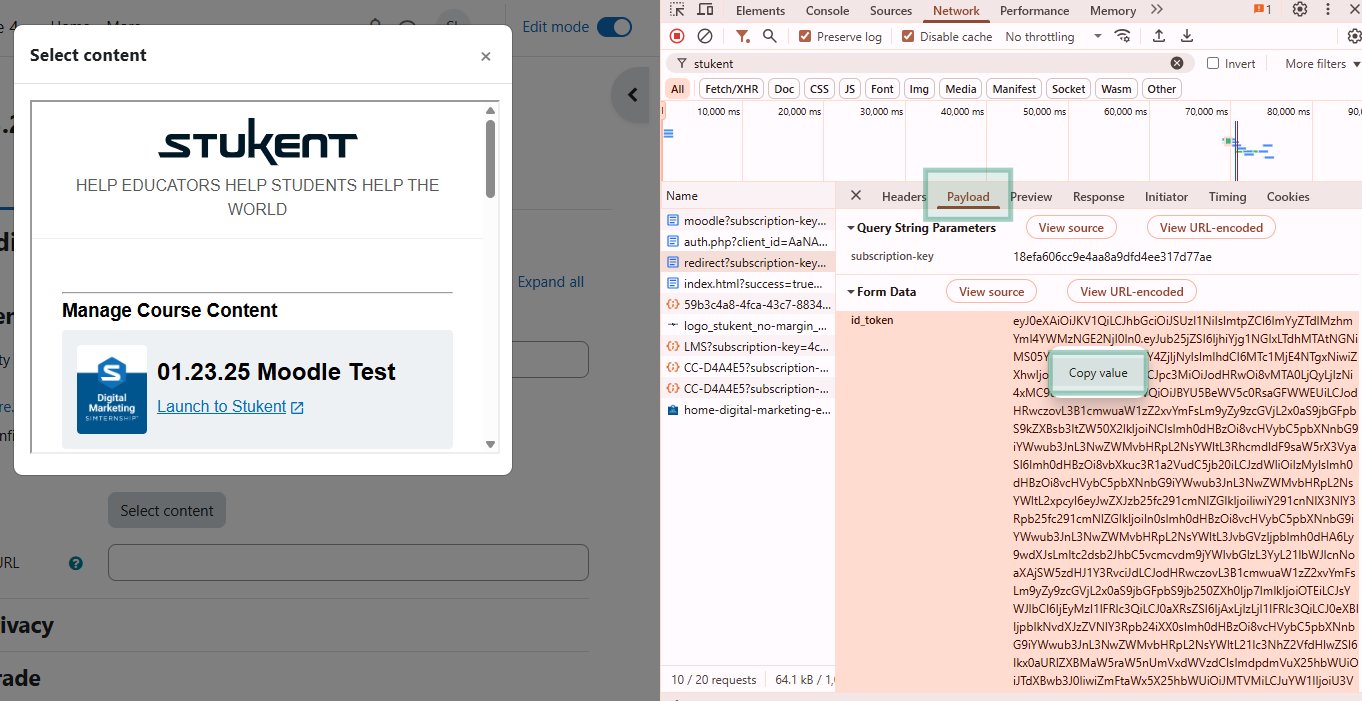1362x701 pixels.
Task: Filter requests by CSS type
Action: (x=820, y=89)
